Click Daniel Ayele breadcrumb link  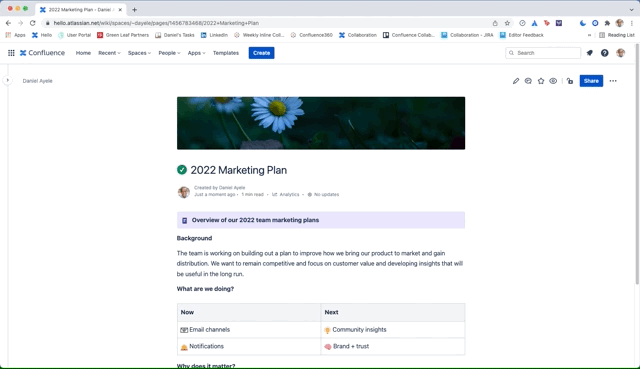[x=38, y=81]
